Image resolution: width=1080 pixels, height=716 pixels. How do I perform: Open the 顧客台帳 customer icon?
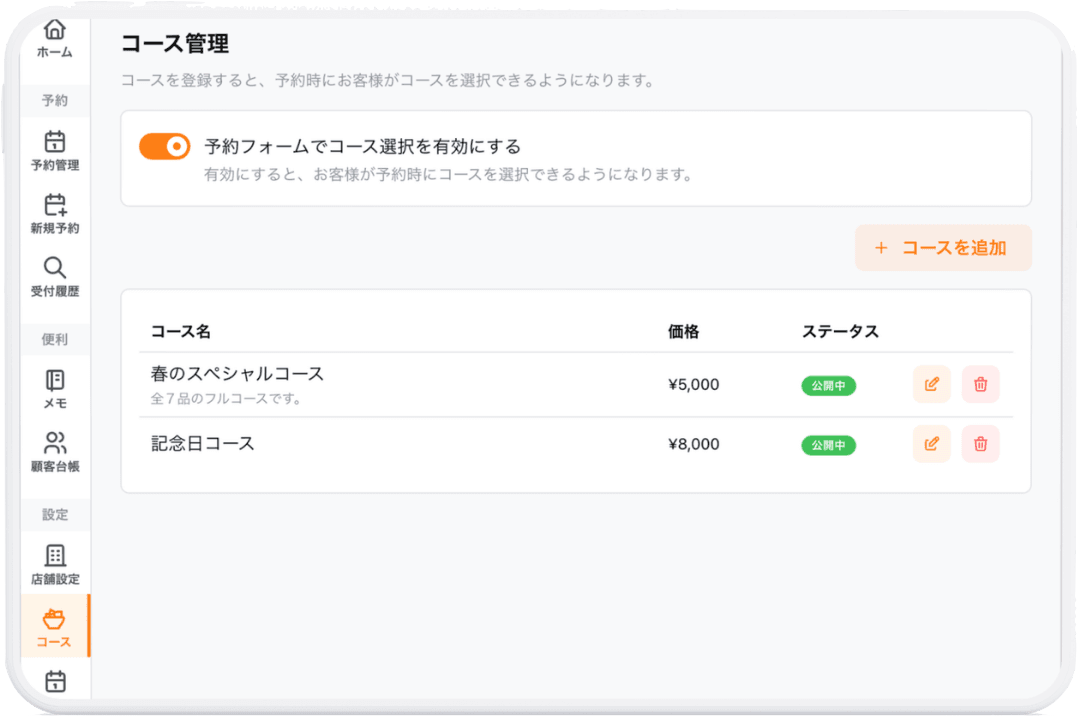[x=55, y=441]
